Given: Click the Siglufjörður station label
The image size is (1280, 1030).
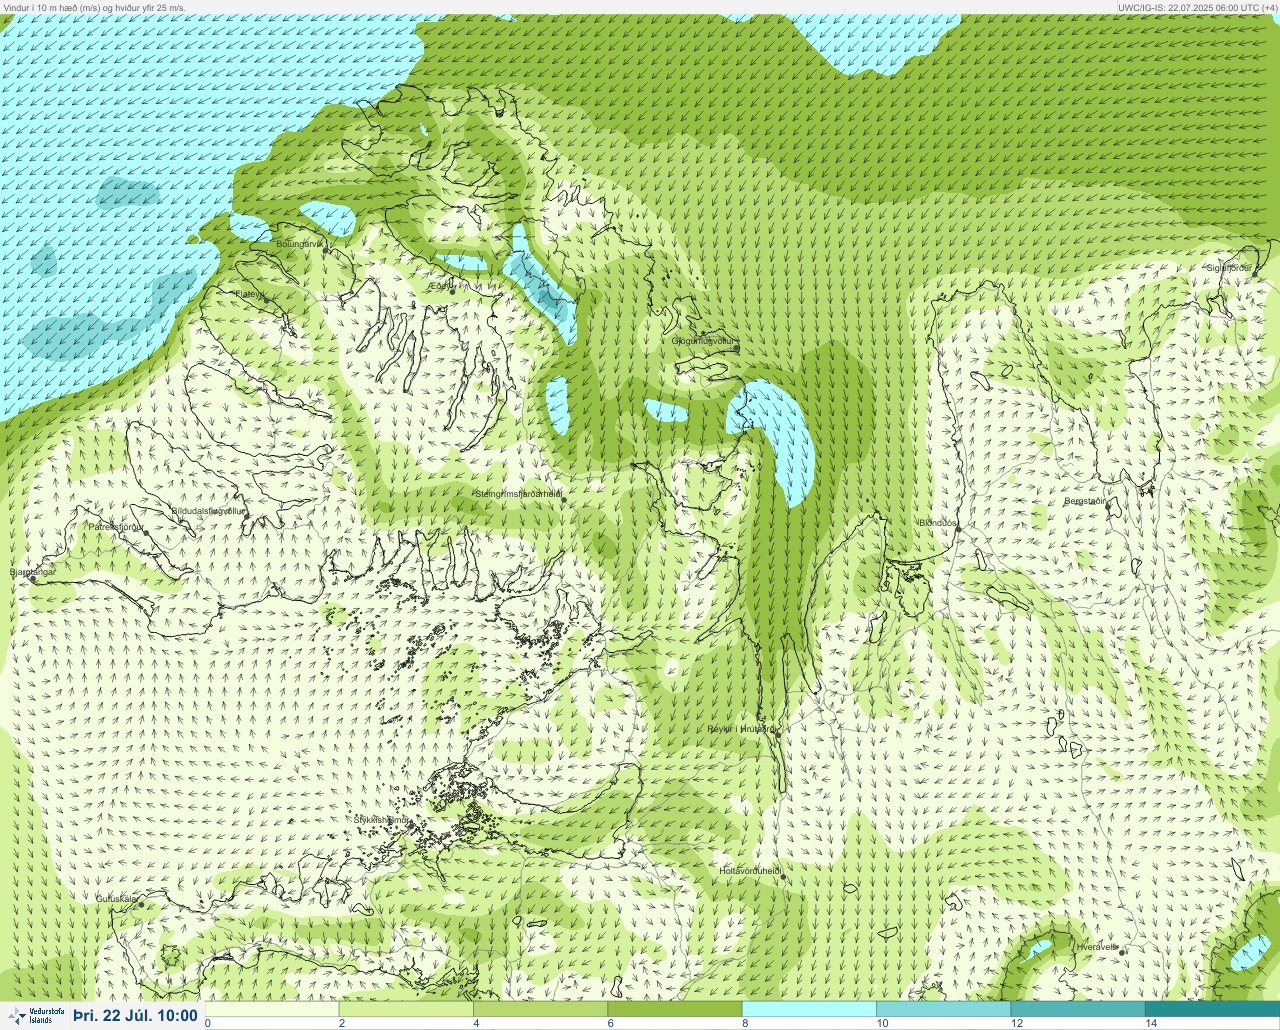Looking at the screenshot, I should pyautogui.click(x=1229, y=268).
